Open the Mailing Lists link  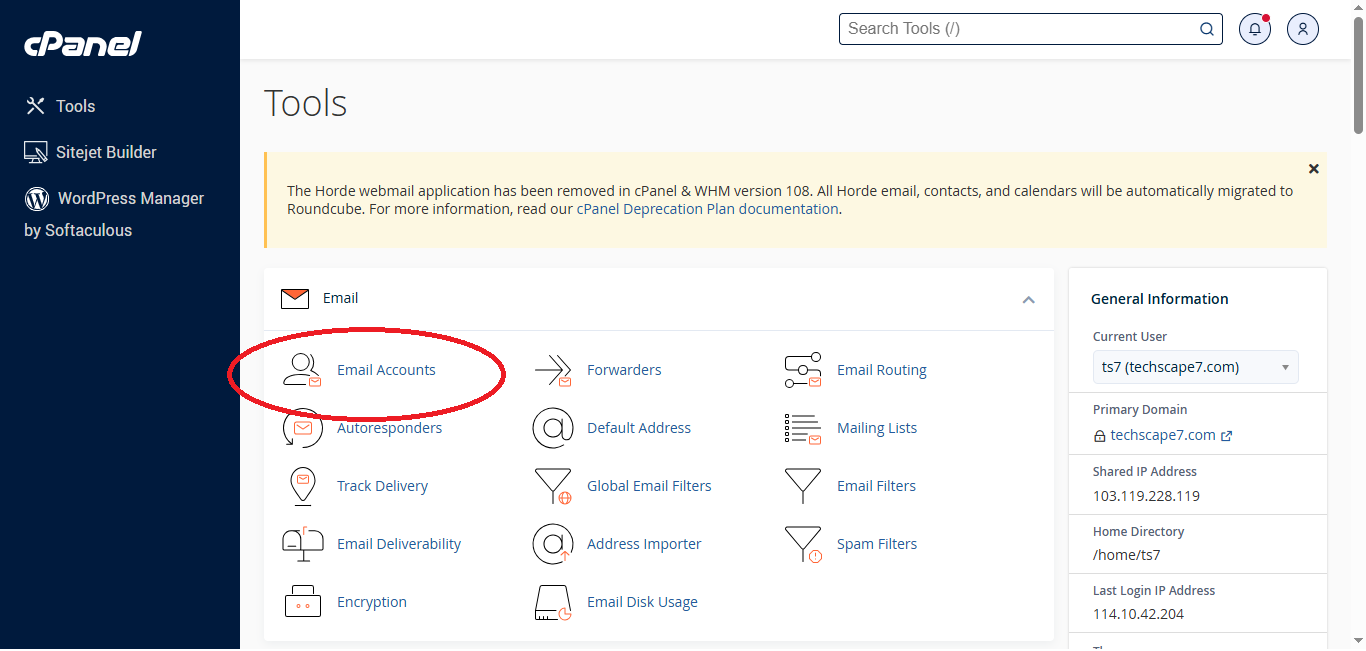(876, 428)
